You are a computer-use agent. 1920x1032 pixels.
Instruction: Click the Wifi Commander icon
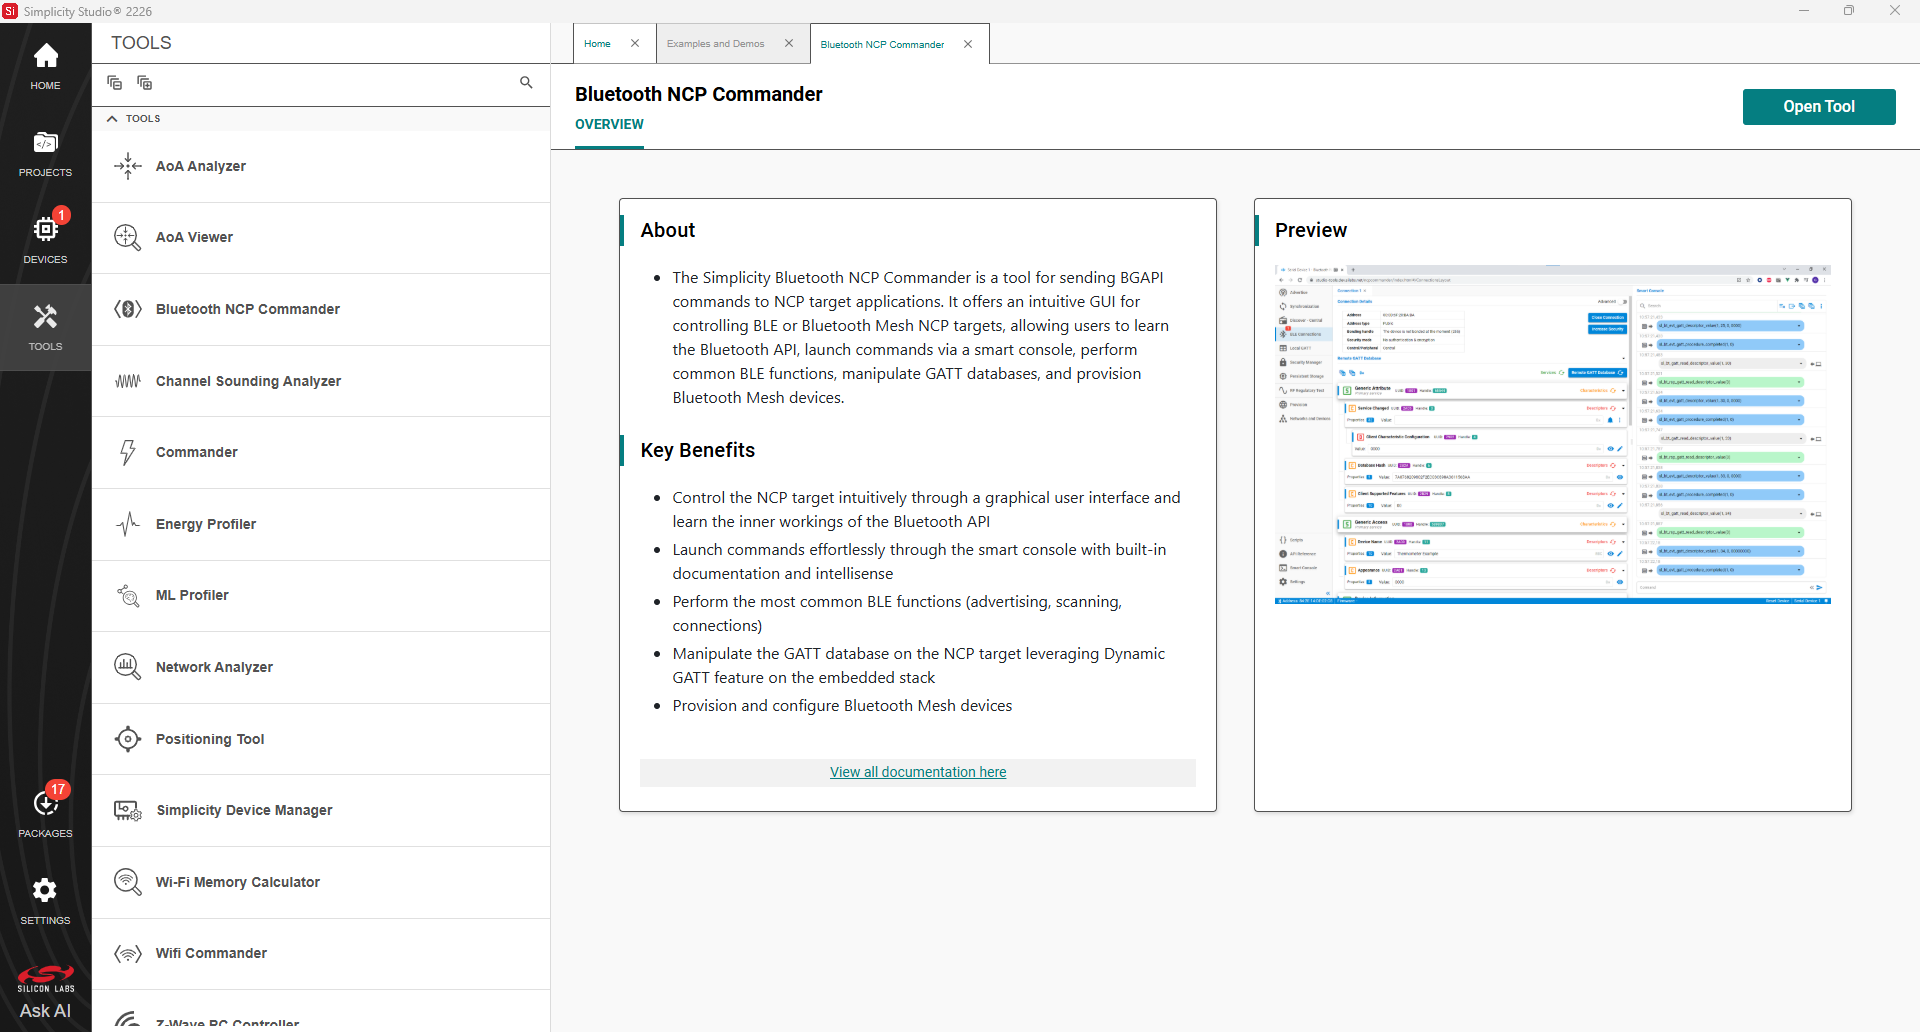pyautogui.click(x=128, y=953)
